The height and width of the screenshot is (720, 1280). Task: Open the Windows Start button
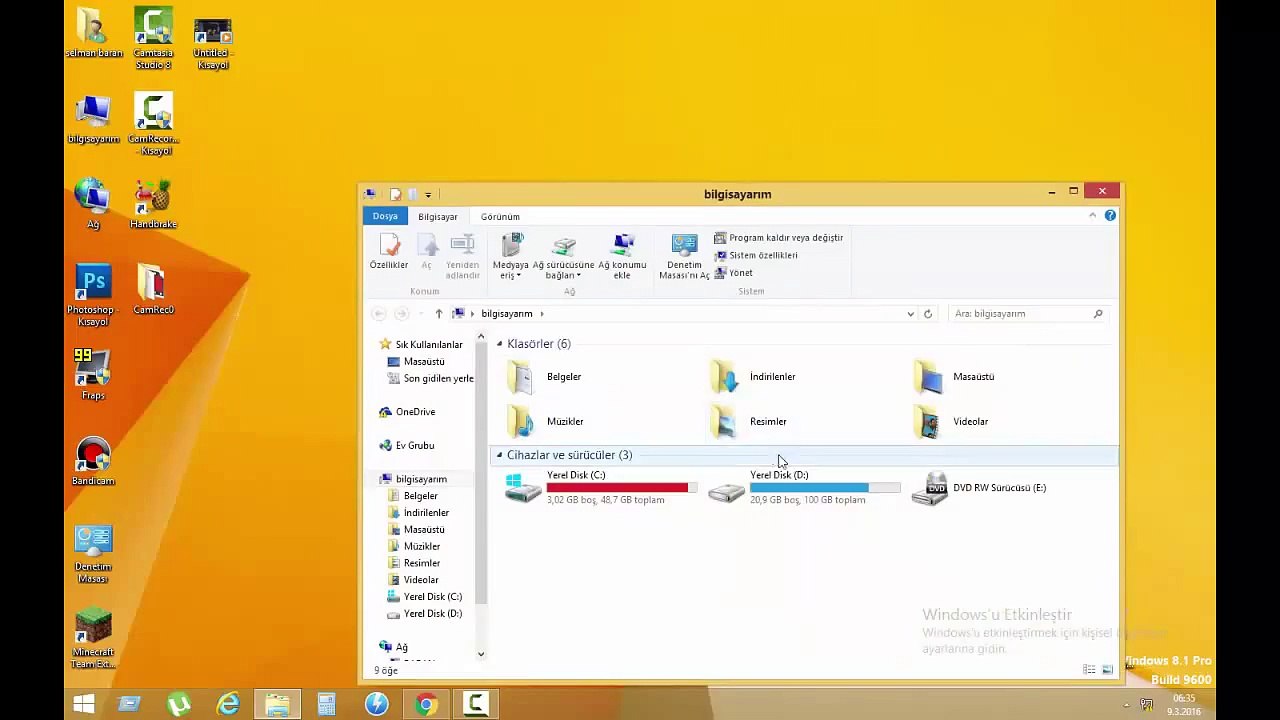pyautogui.click(x=84, y=705)
